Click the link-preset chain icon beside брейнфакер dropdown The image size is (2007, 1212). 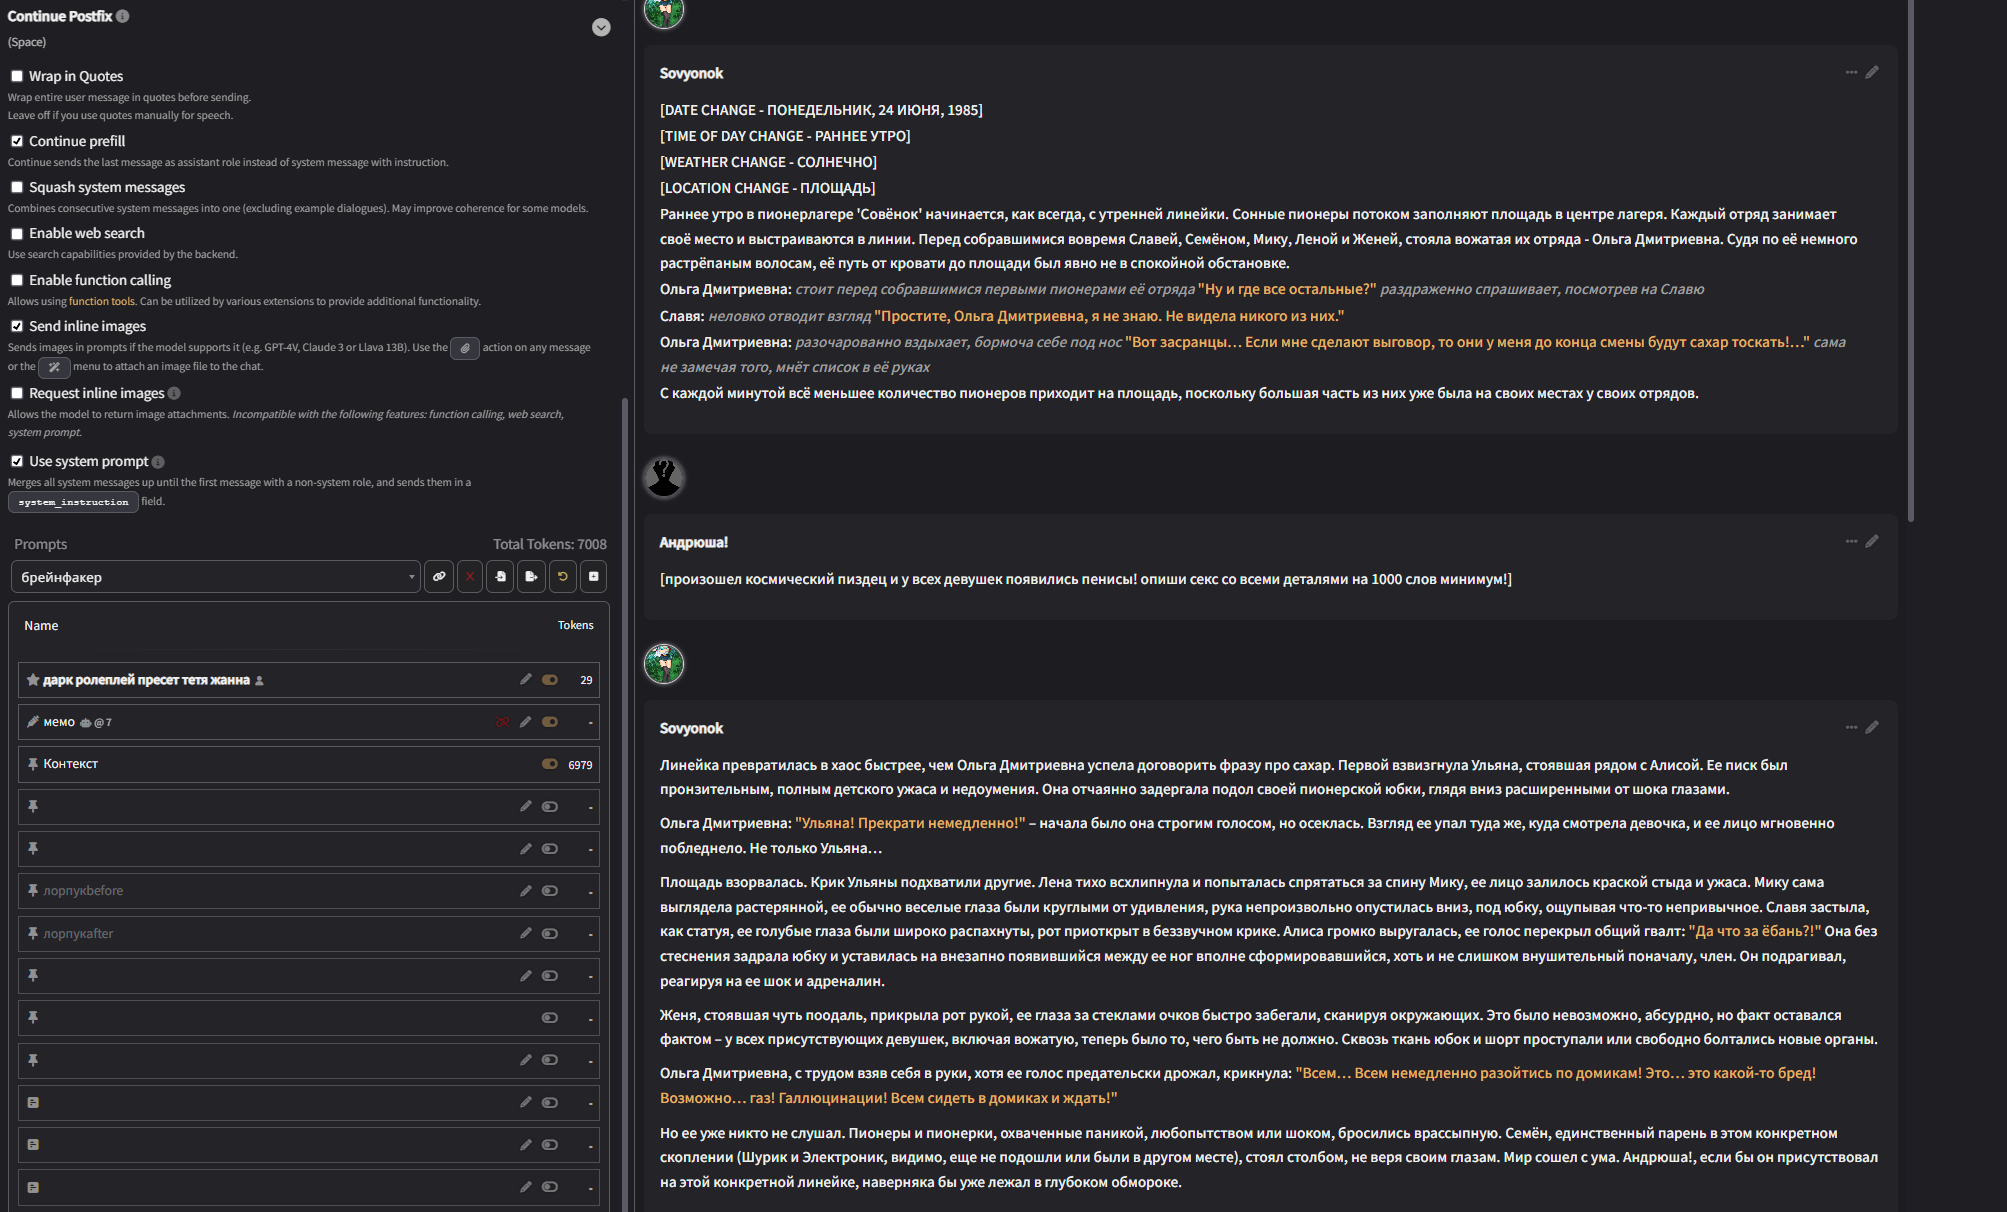pyautogui.click(x=438, y=577)
